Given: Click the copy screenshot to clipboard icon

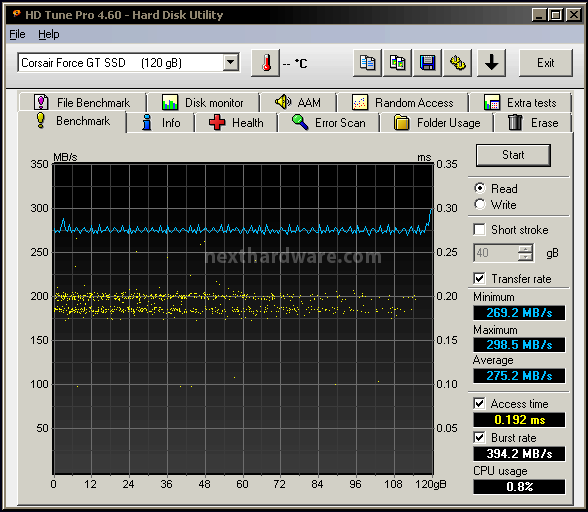Looking at the screenshot, I should (397, 63).
